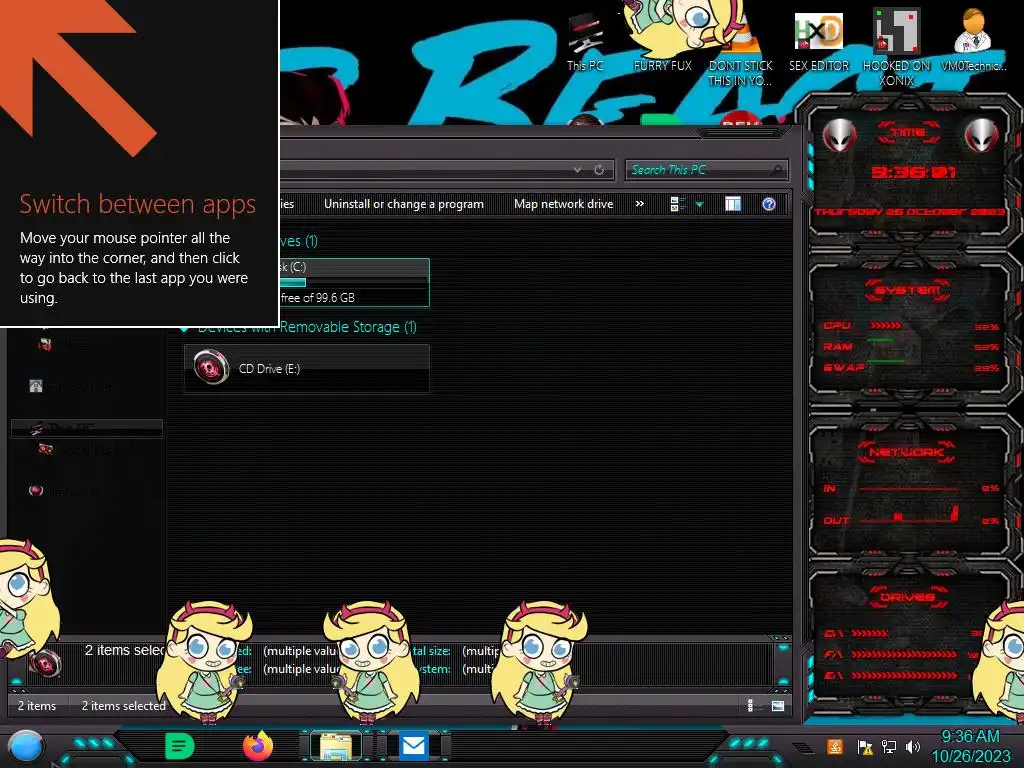1024x768 pixels.
Task: Expand the address bar history chevron
Action: [x=577, y=170]
